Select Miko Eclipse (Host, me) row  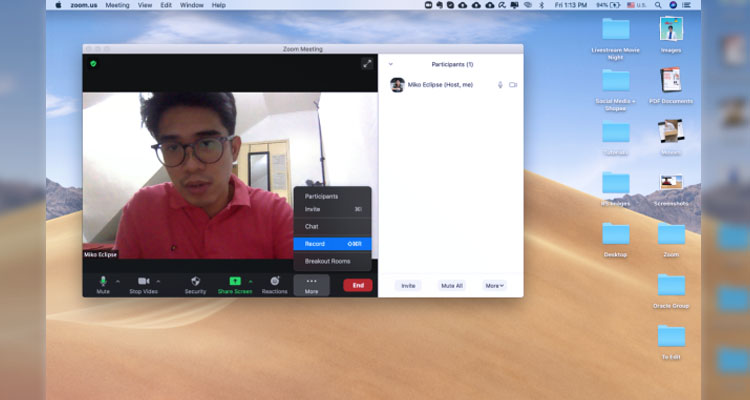tap(451, 85)
